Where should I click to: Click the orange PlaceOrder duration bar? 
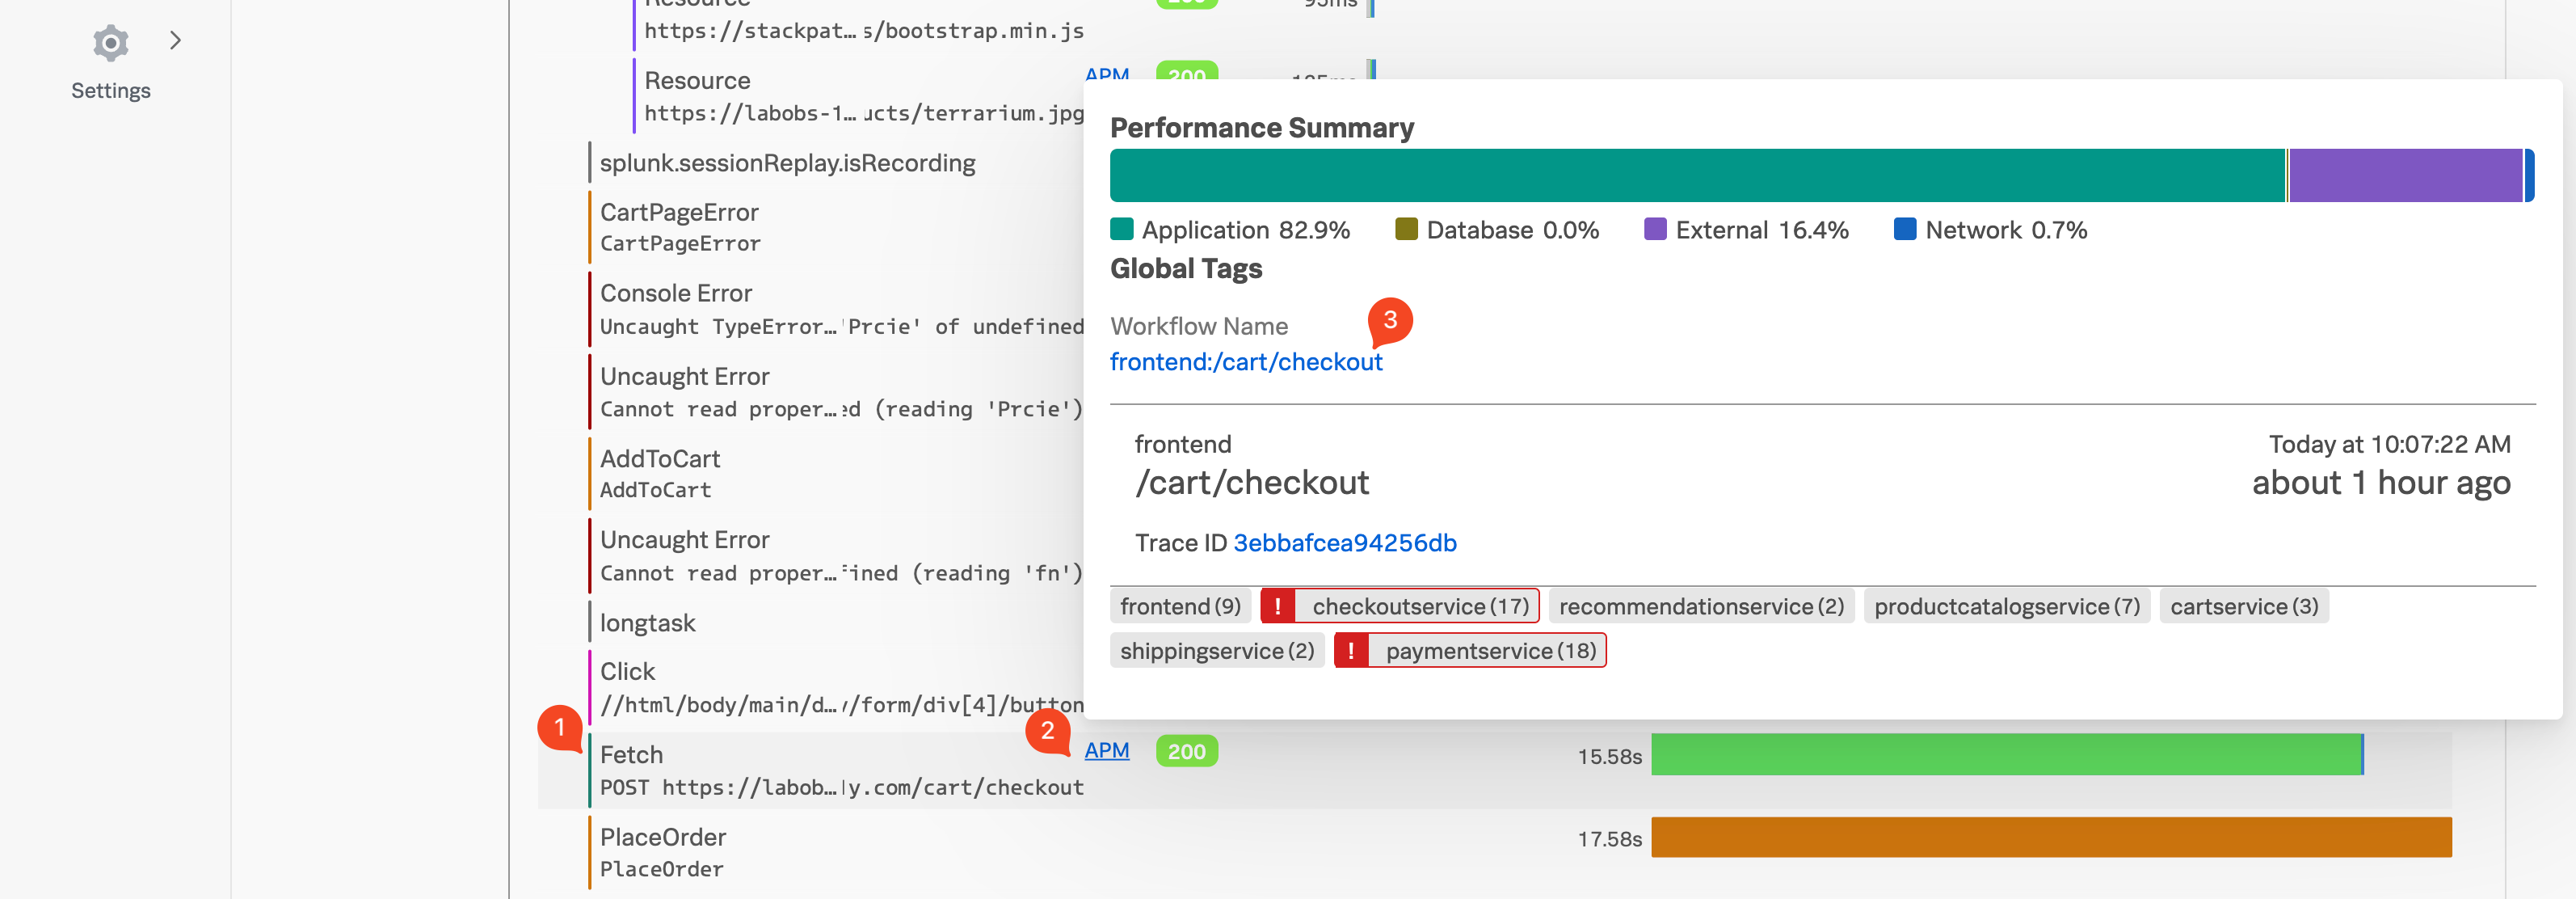[x=2050, y=837]
